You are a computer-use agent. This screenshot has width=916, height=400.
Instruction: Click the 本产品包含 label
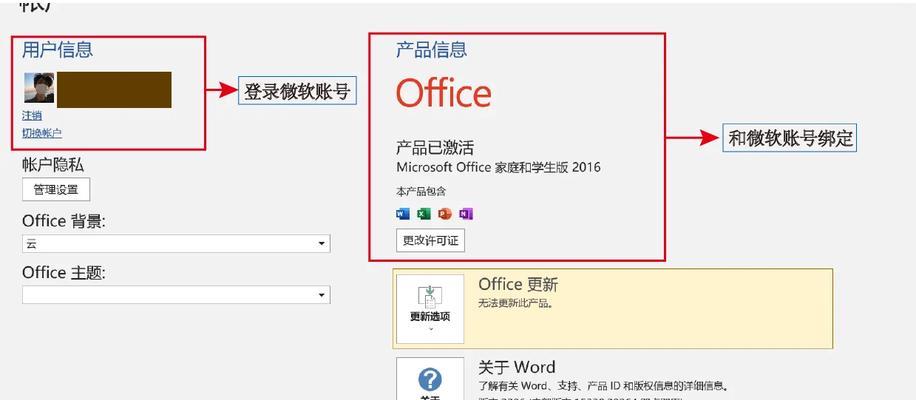[x=421, y=191]
